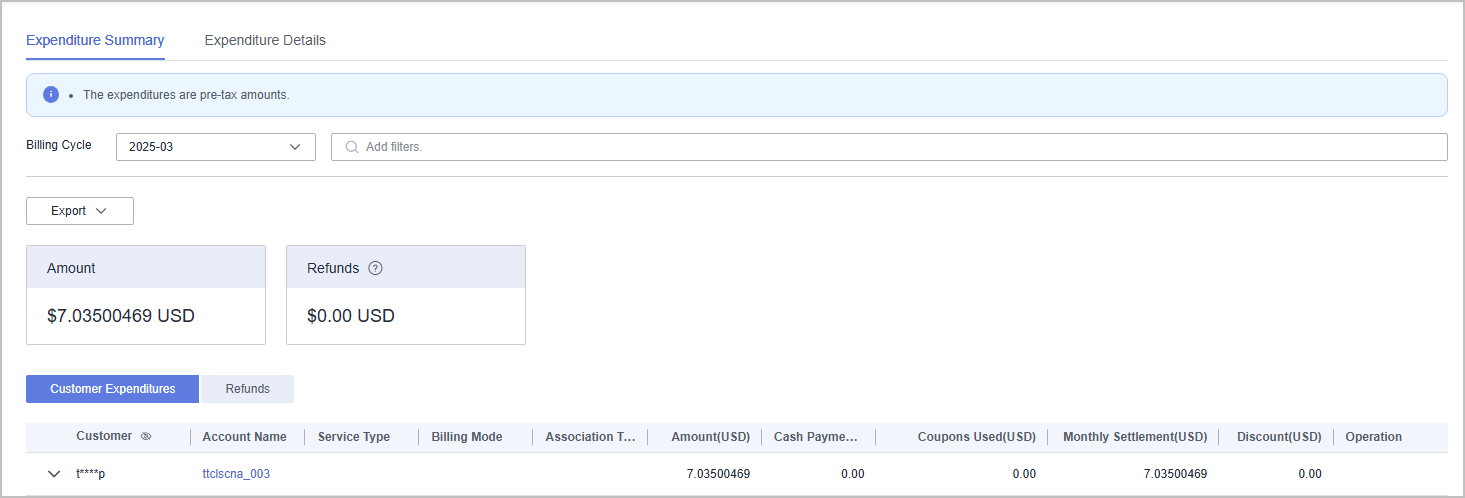Screen dimensions: 1465x498
Task: Switch to the Refunds sub-tab
Action: point(247,389)
